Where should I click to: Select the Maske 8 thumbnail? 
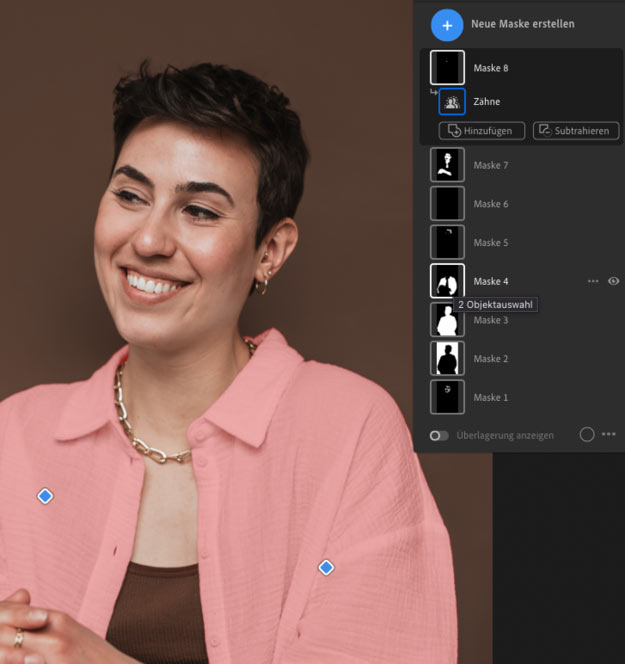pos(447,68)
